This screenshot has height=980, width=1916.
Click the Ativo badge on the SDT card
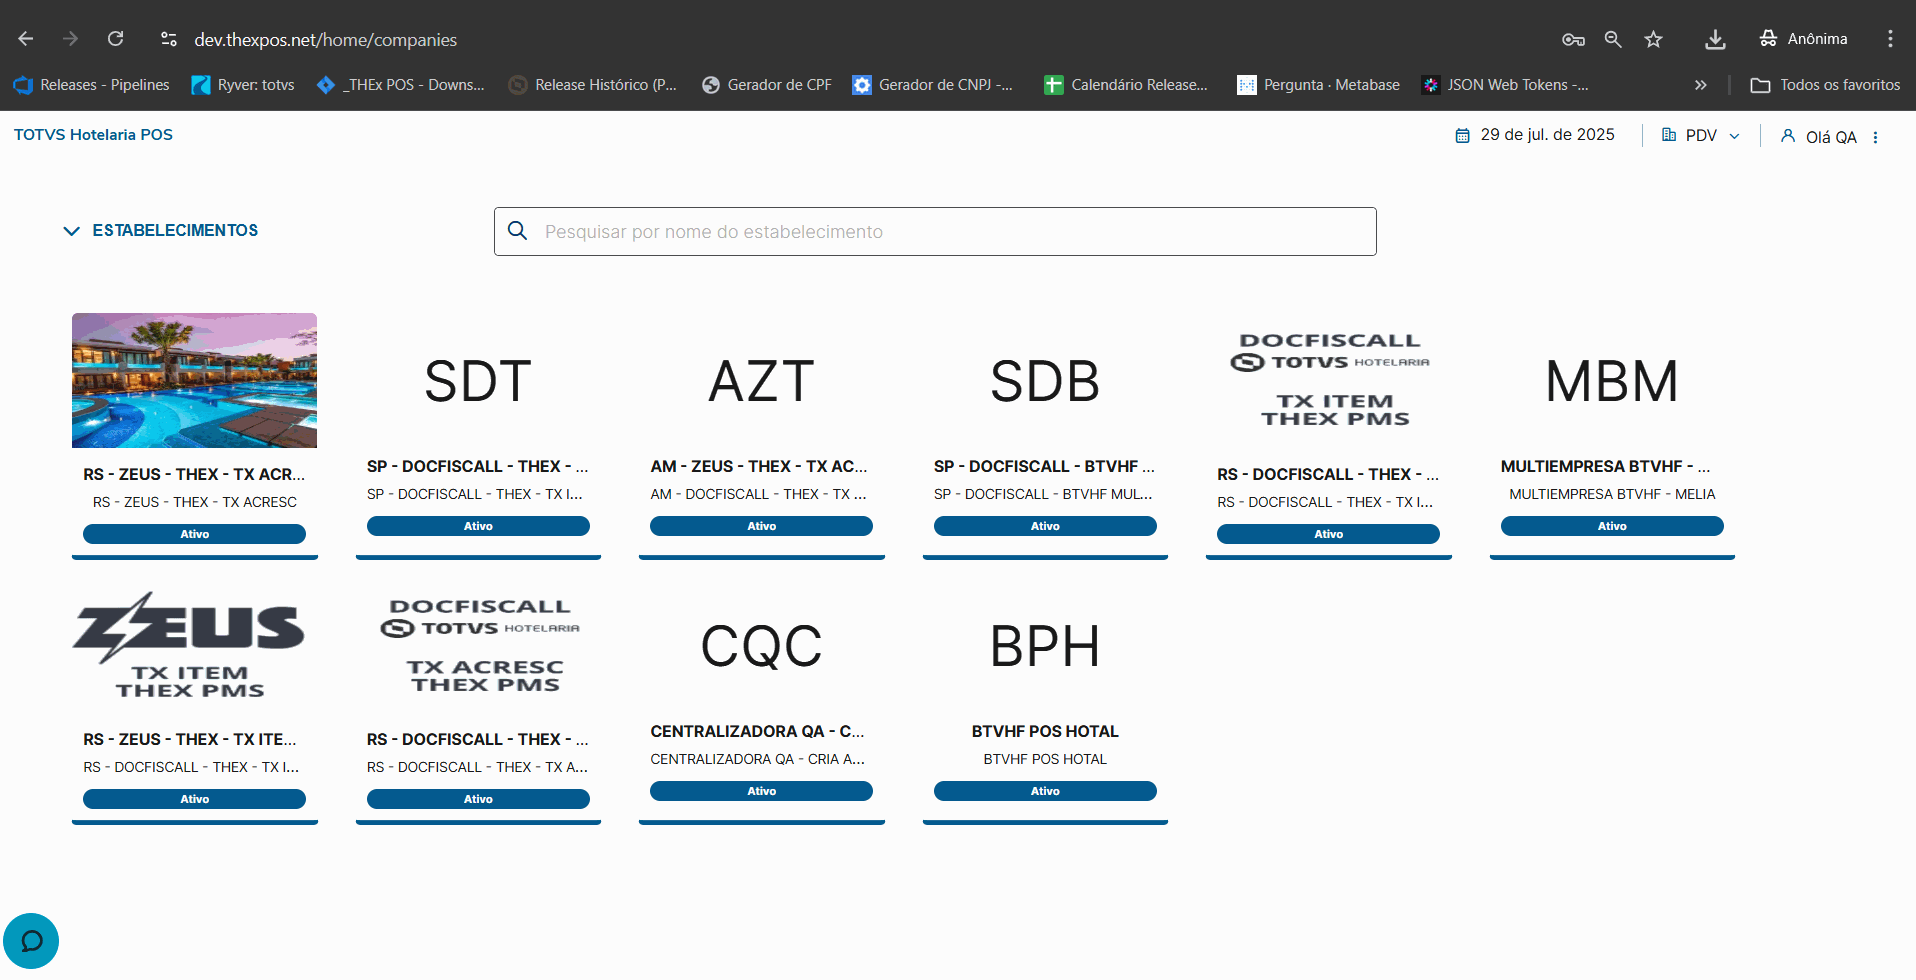click(x=478, y=526)
